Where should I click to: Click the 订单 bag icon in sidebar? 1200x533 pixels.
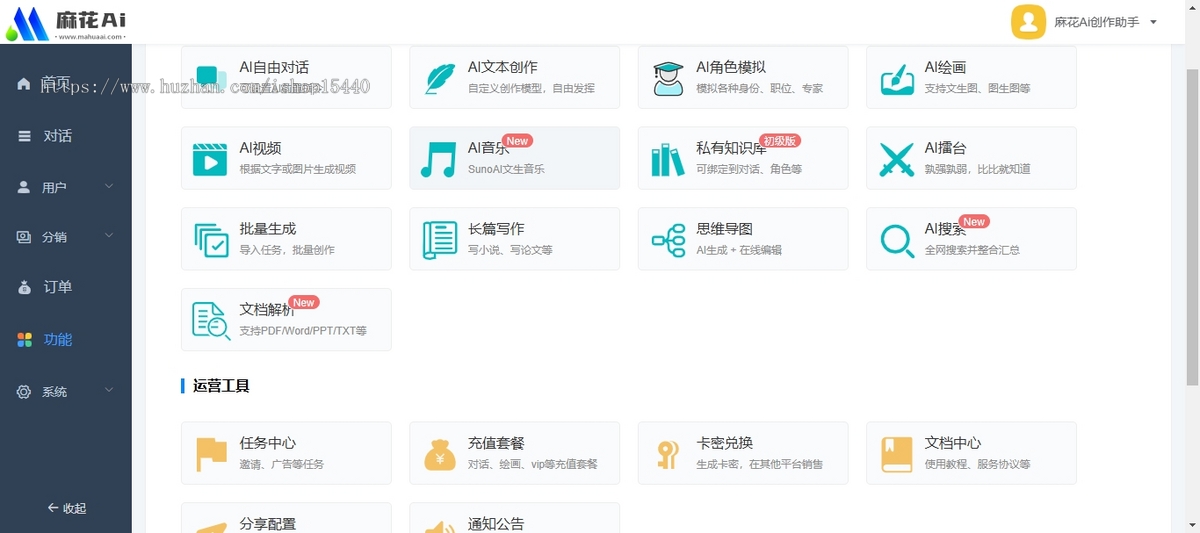coord(25,288)
